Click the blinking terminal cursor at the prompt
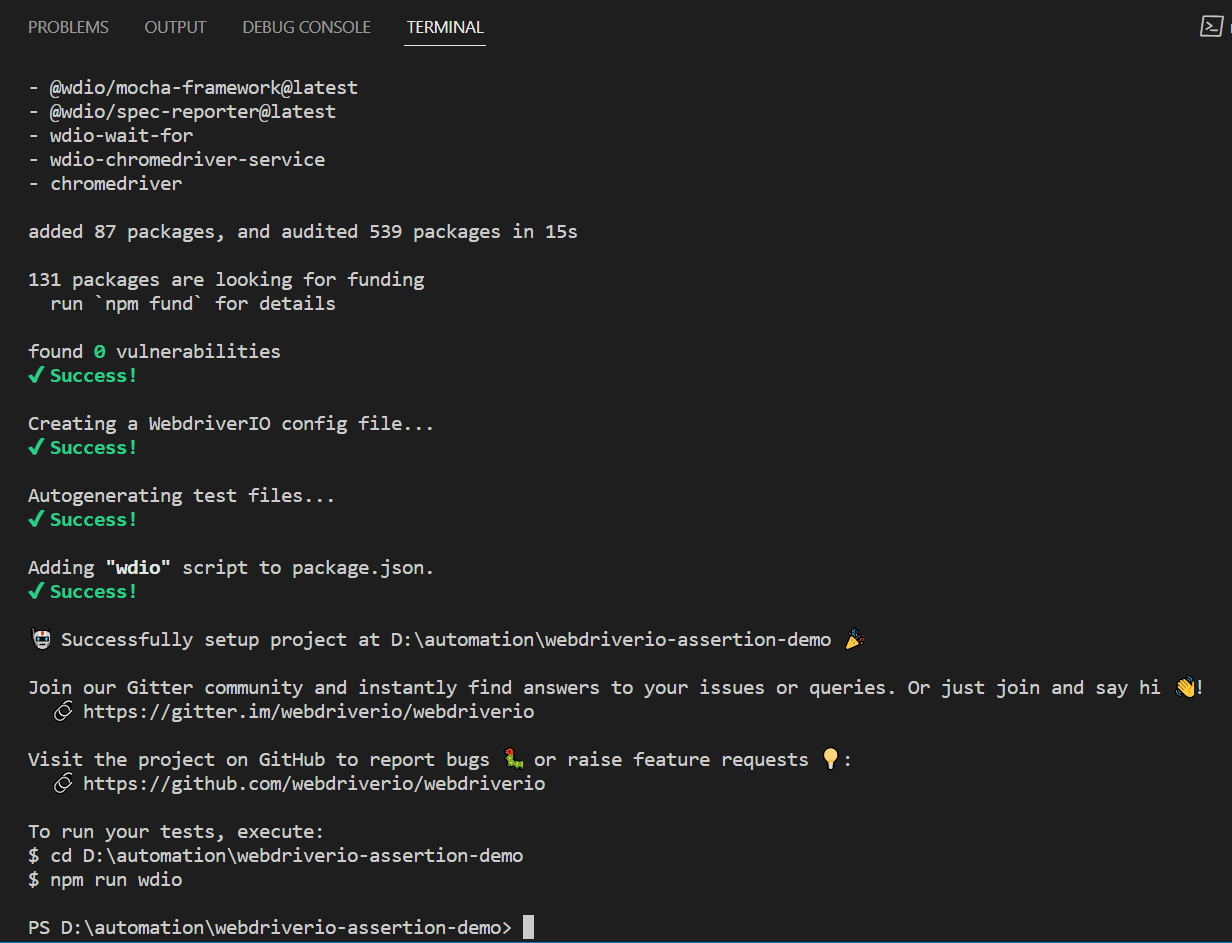Viewport: 1232px width, 943px height. tap(529, 926)
